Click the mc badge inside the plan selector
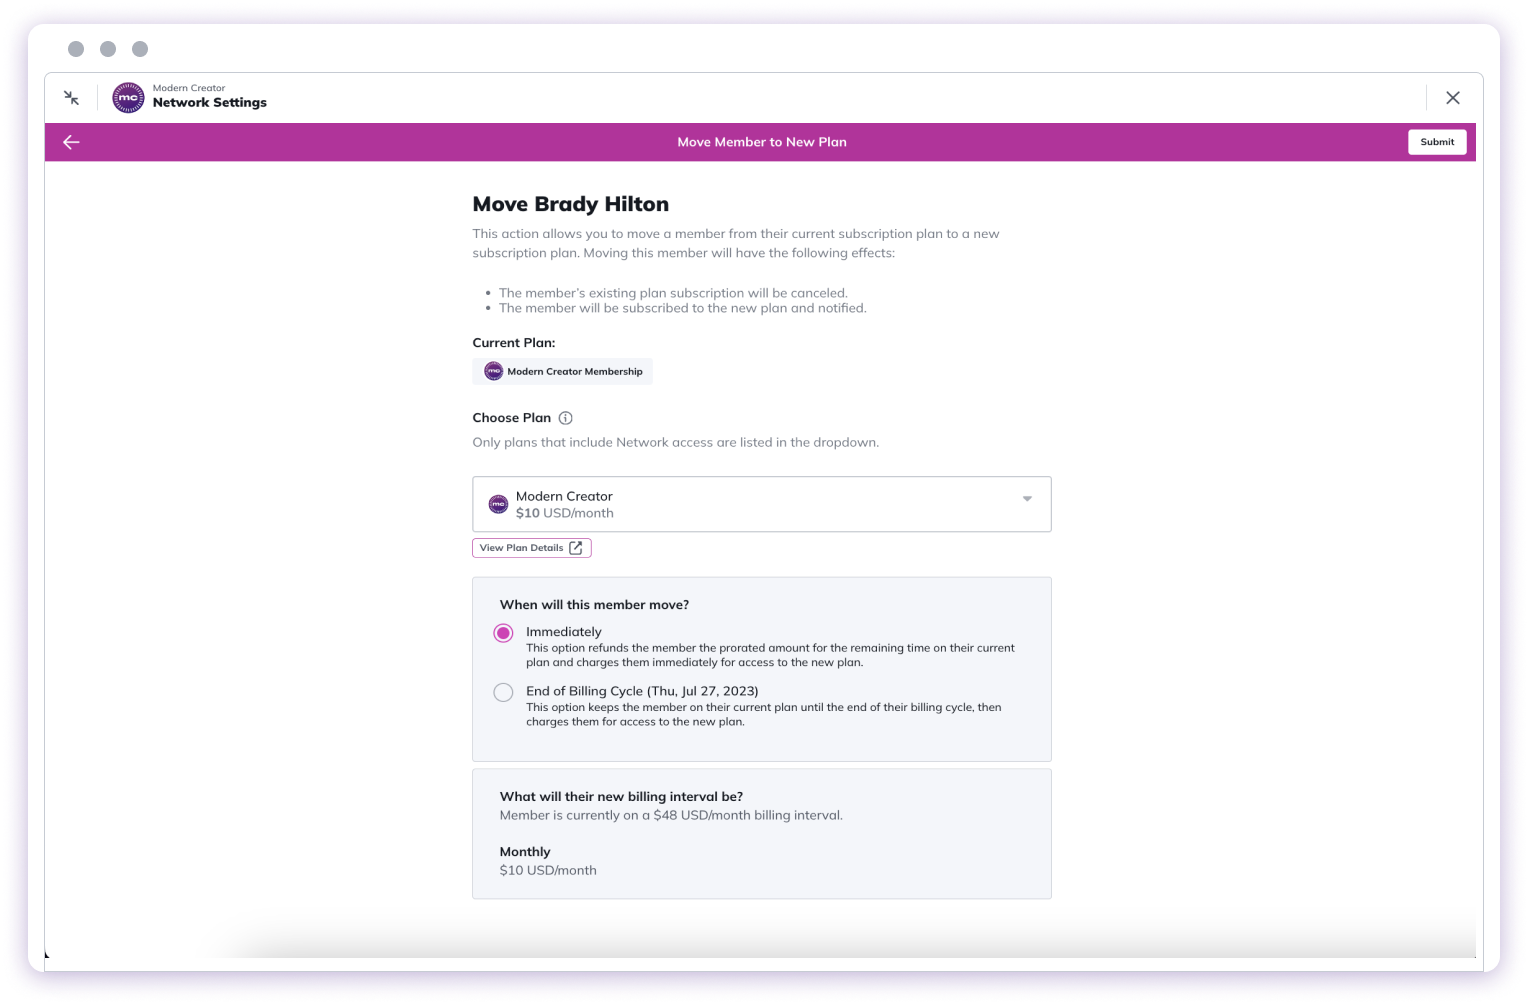 497,504
